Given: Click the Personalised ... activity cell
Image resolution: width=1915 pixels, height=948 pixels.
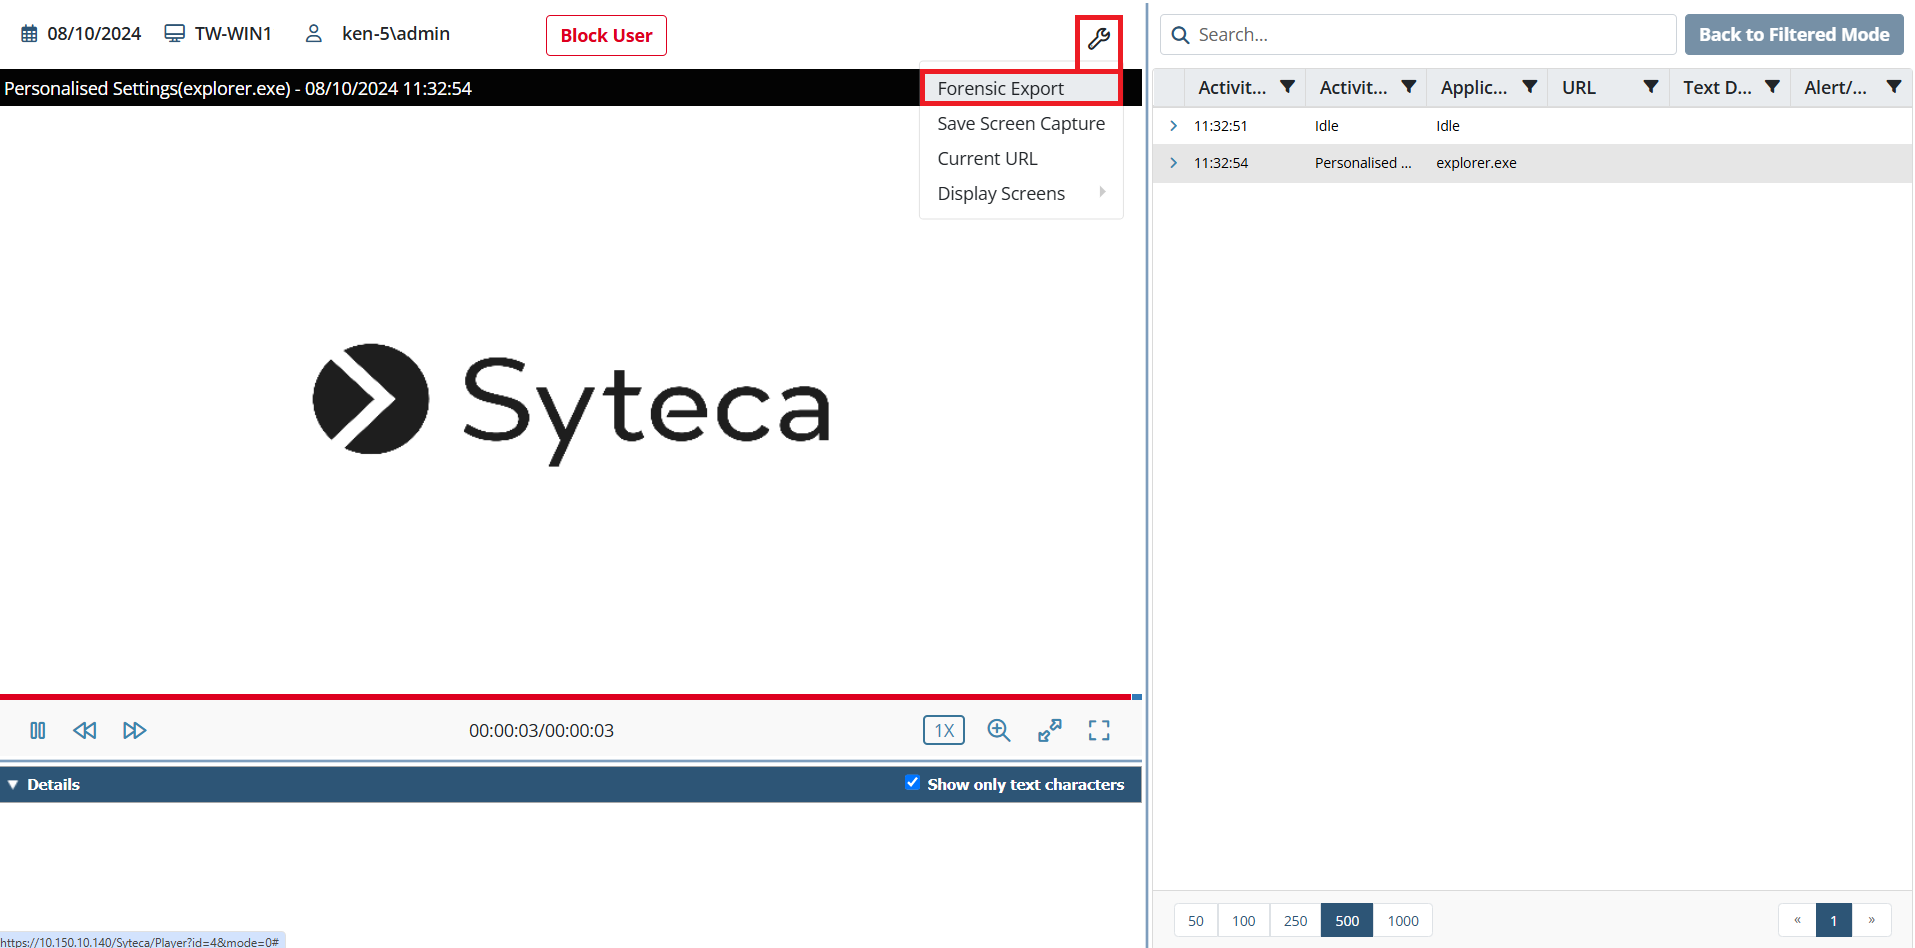Looking at the screenshot, I should (x=1363, y=163).
